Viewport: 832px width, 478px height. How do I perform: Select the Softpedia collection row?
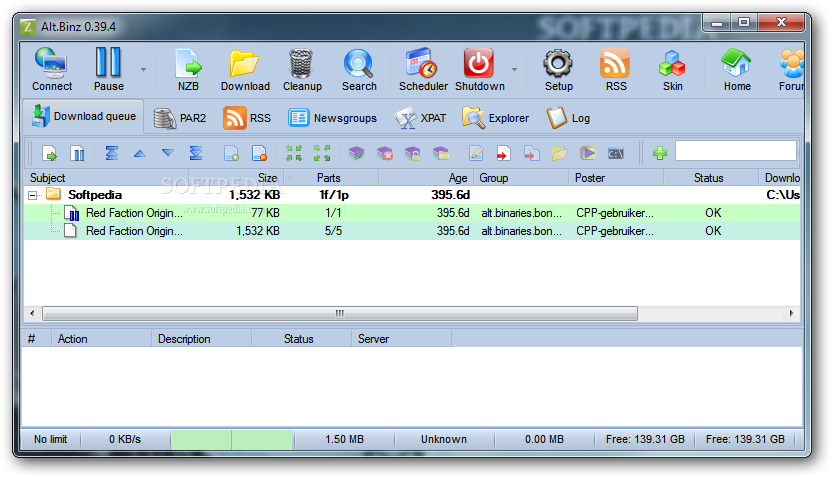tap(412, 195)
